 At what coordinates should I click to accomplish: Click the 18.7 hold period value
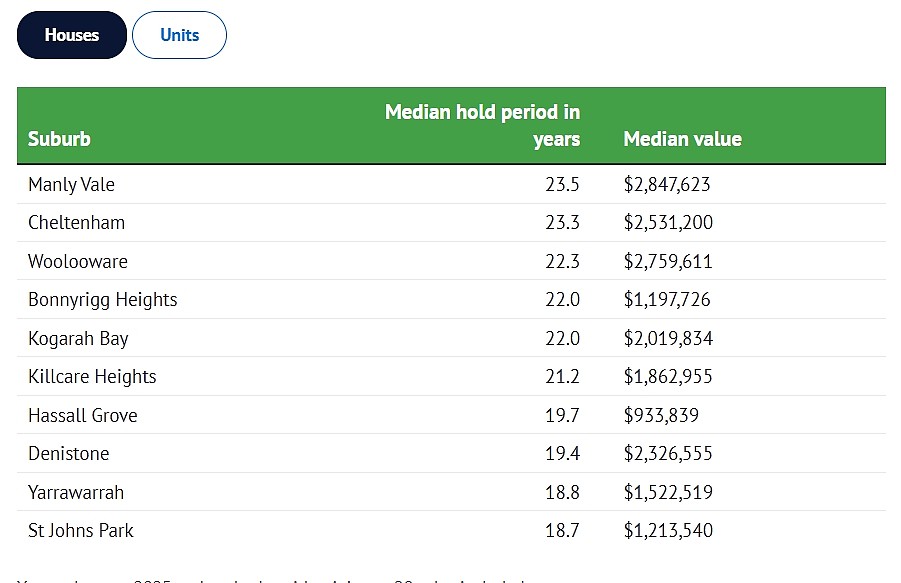point(562,530)
